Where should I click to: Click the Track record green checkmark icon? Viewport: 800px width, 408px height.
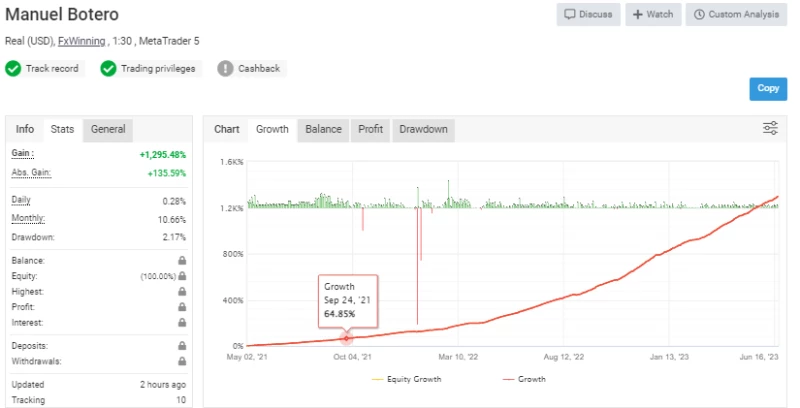13,69
